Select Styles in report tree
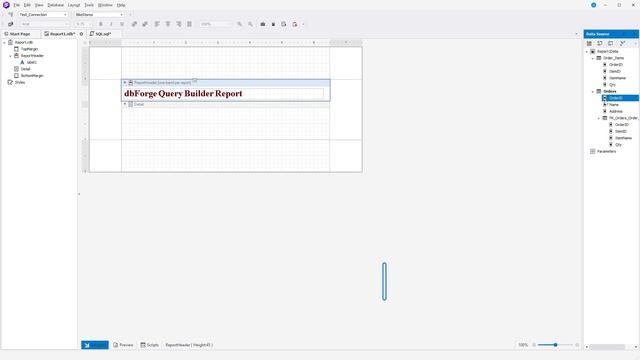 click(20, 82)
